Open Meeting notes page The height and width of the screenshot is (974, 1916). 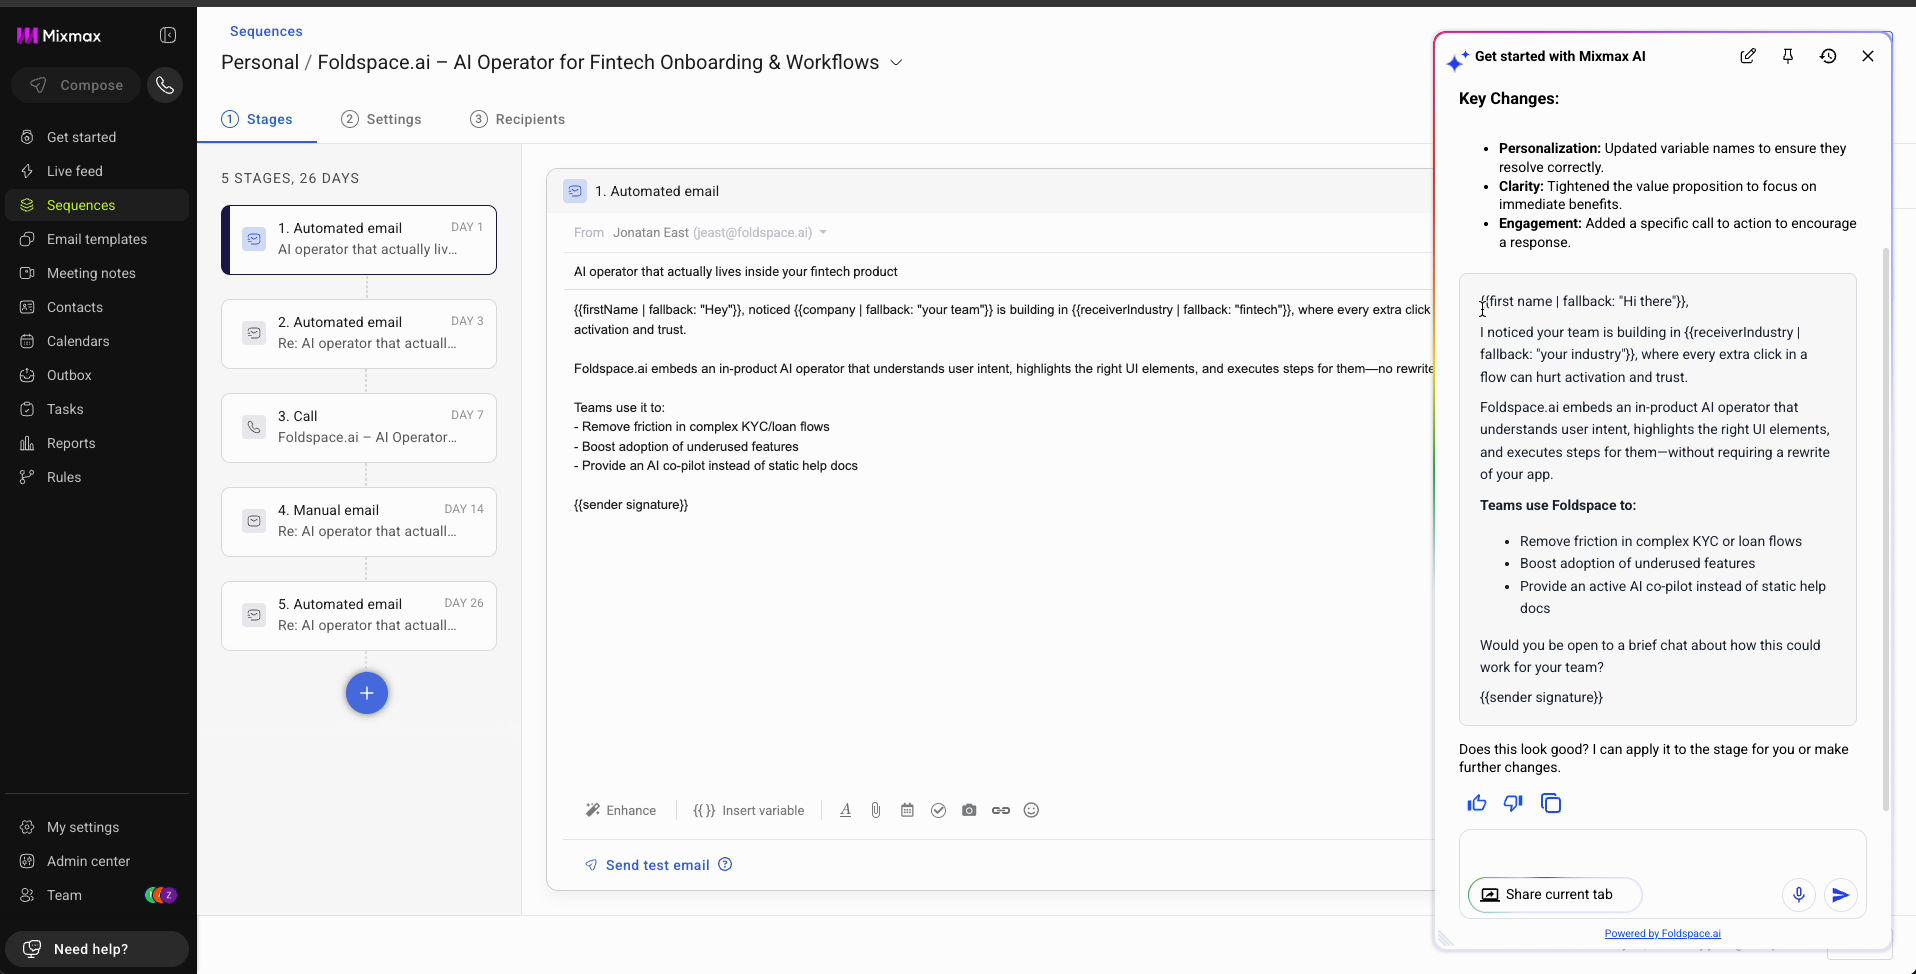96,273
